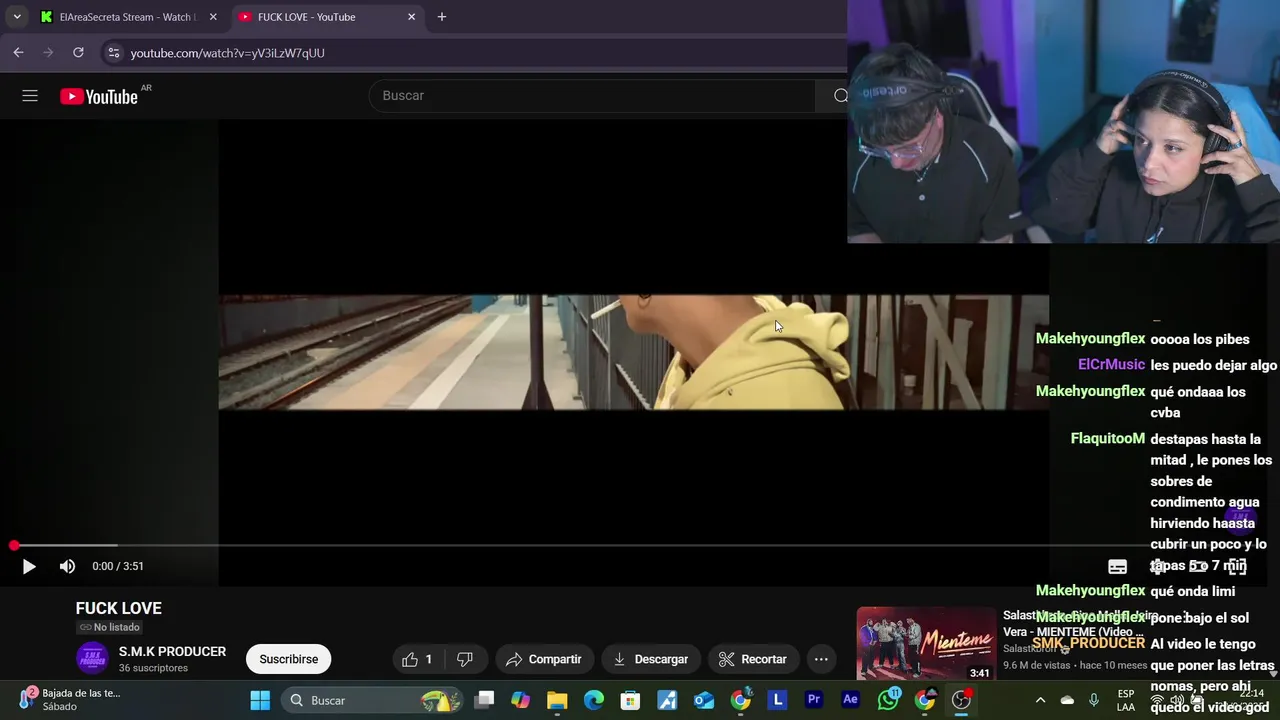Open the Windows Start menu
This screenshot has height=720, width=1280.
(260, 700)
